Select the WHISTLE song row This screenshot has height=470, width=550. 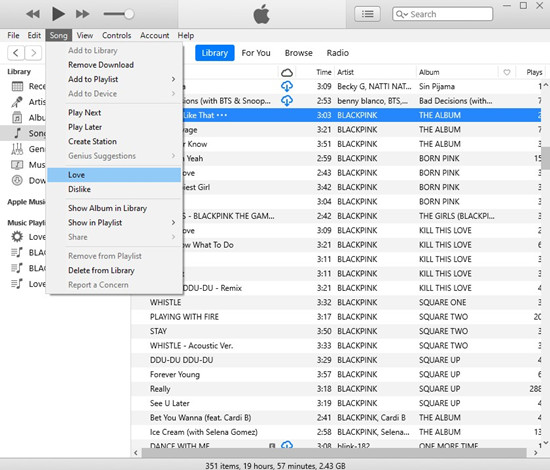tap(336, 302)
